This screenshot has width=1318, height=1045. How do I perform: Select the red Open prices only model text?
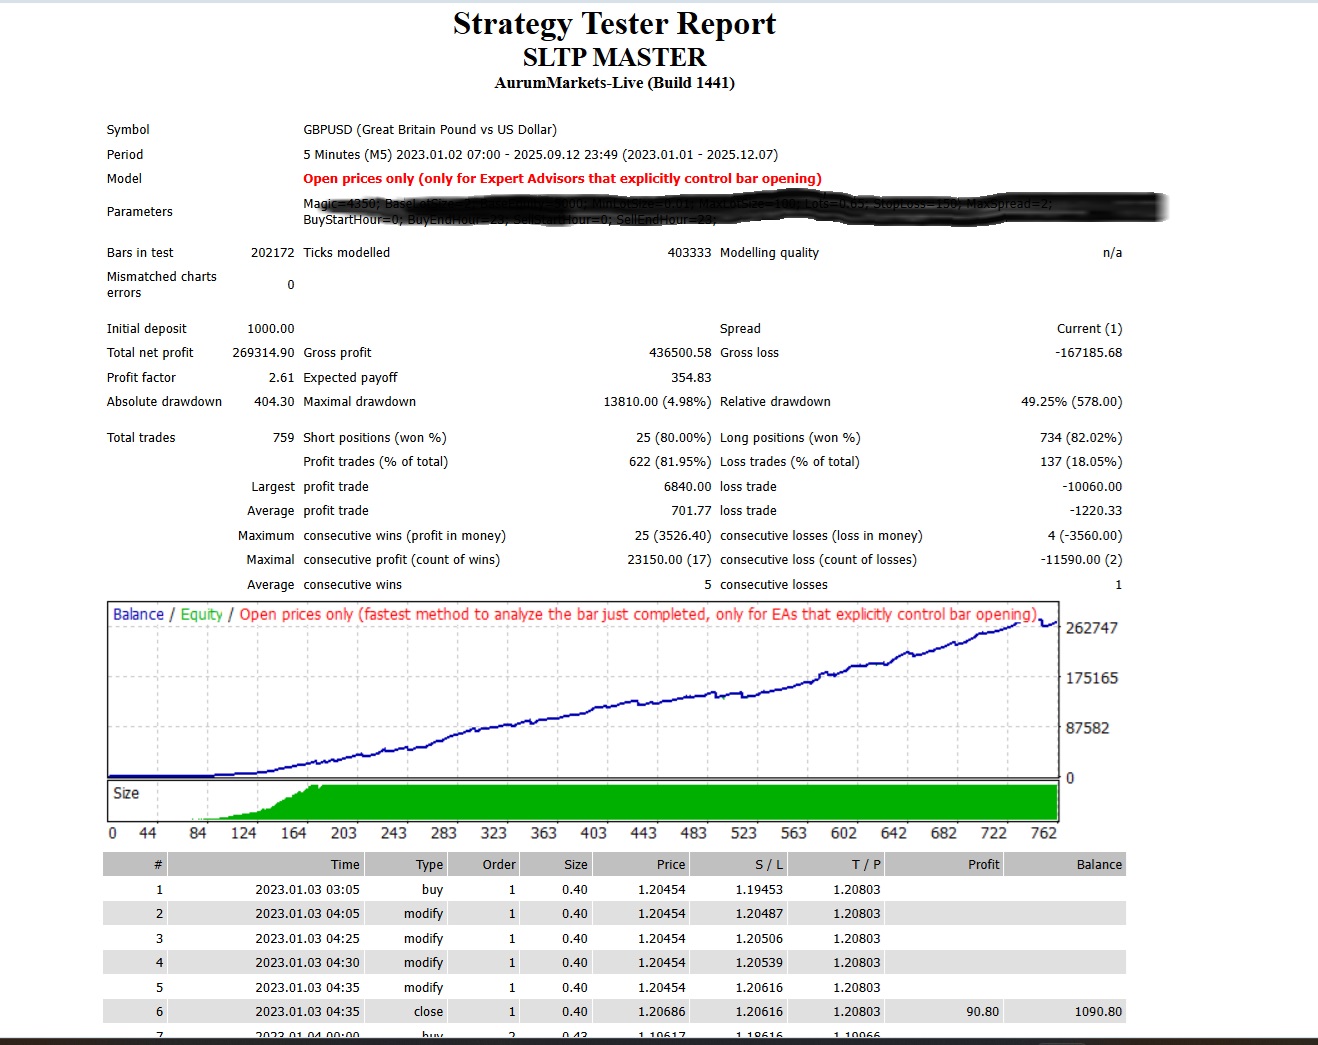[x=562, y=179]
